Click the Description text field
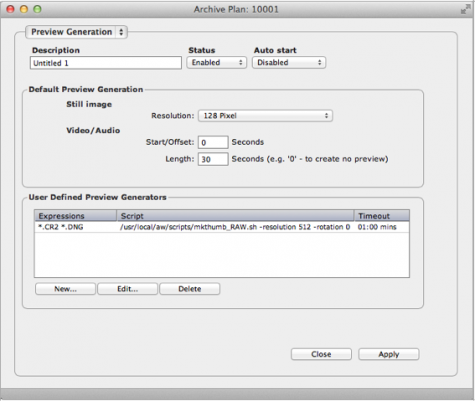 (106, 63)
